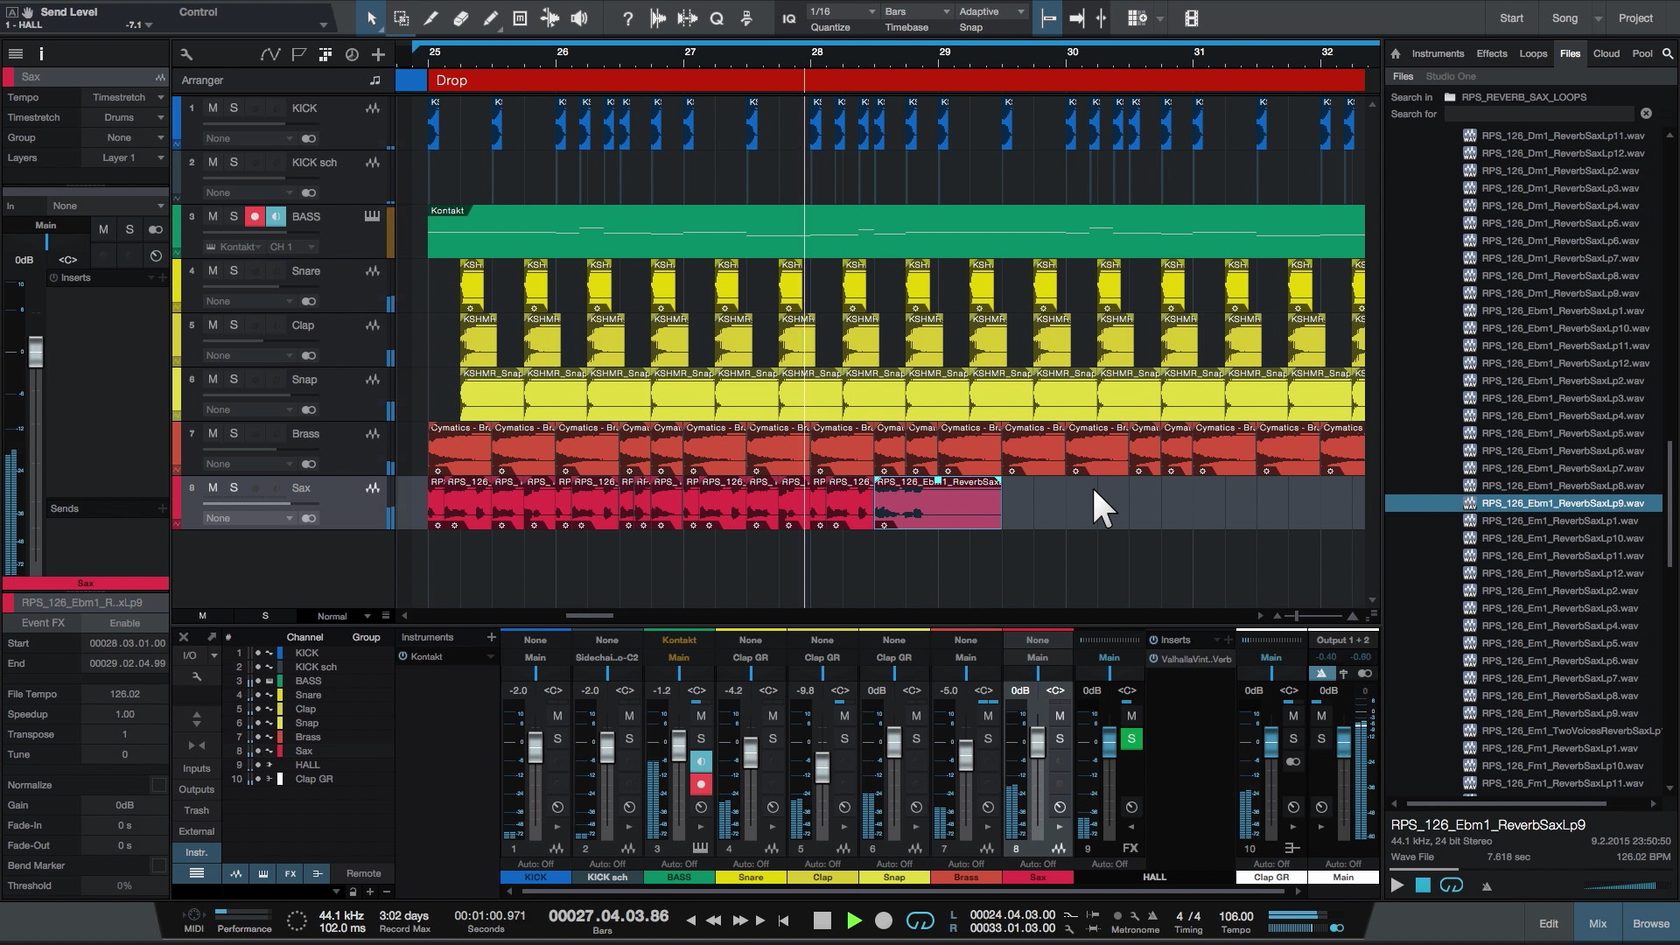
Task: Click the browser search magnifier icon
Action: pos(1668,54)
